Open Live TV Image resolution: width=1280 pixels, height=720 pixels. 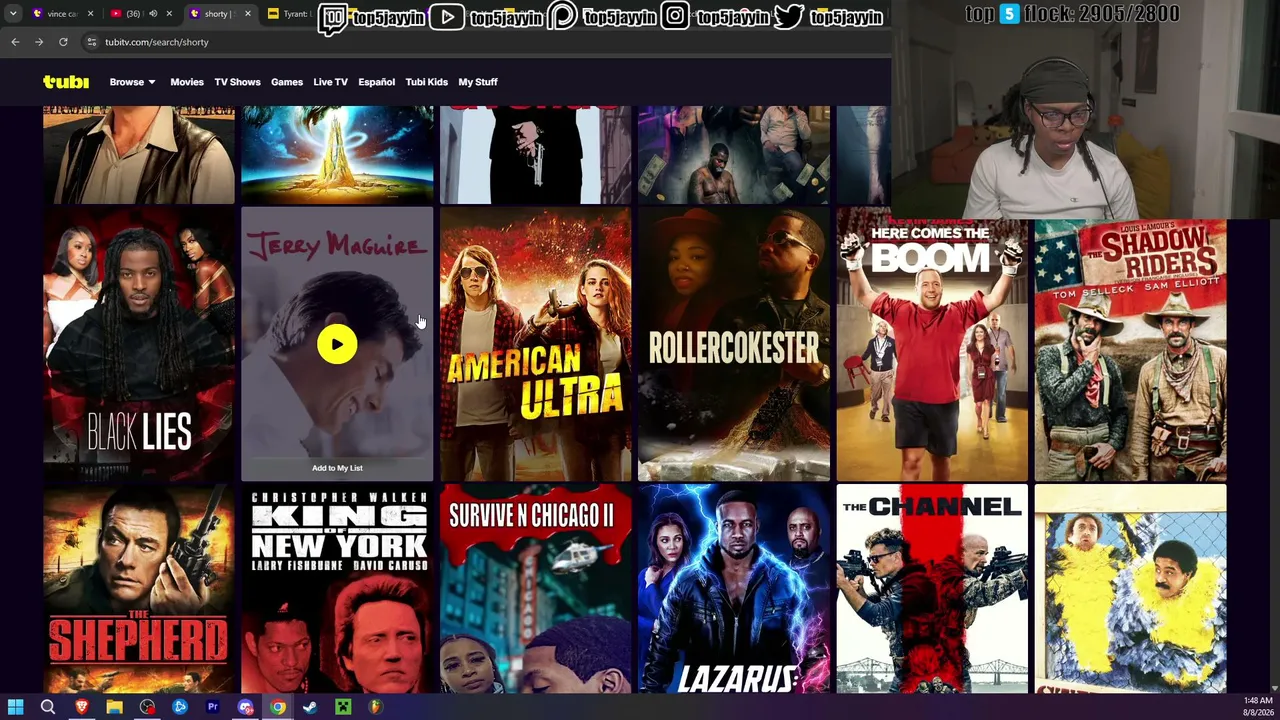pos(330,82)
